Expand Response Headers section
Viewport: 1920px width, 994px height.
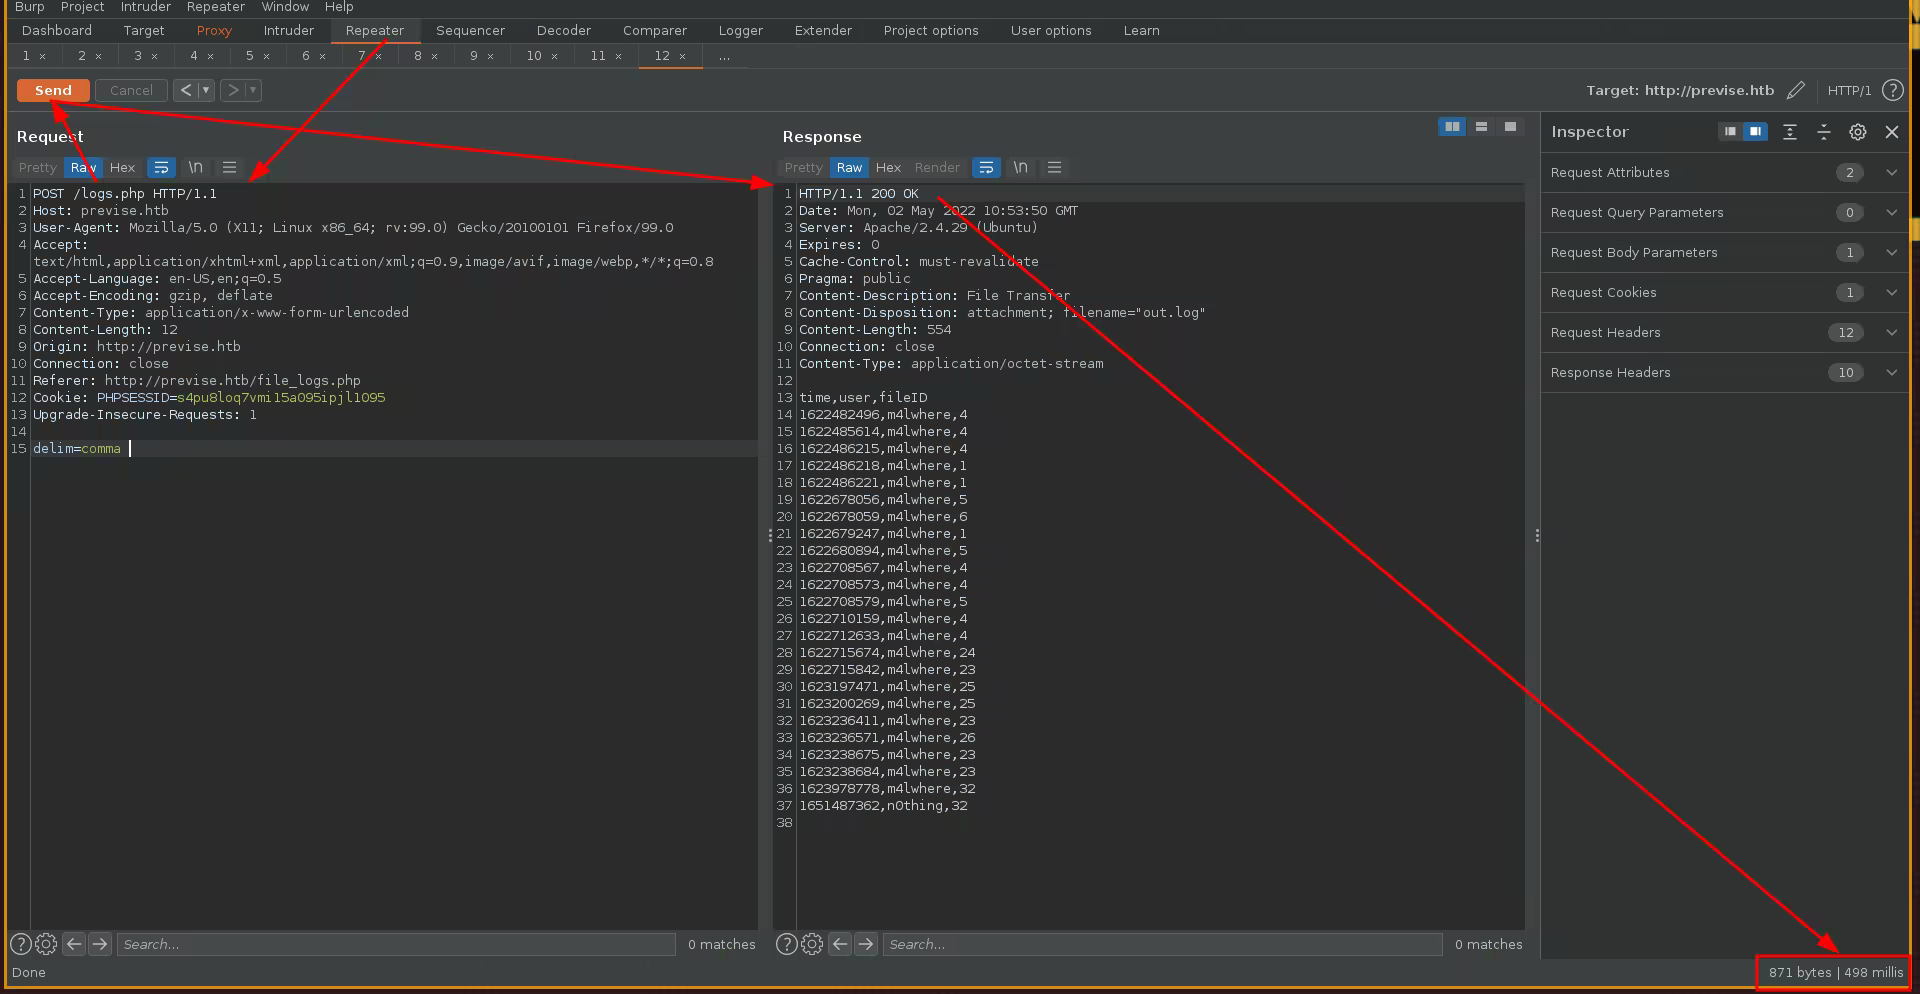point(1891,373)
